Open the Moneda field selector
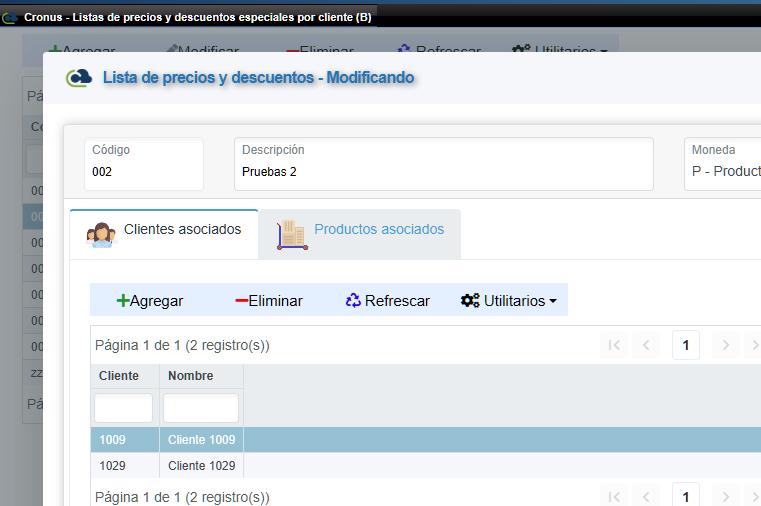 725,171
